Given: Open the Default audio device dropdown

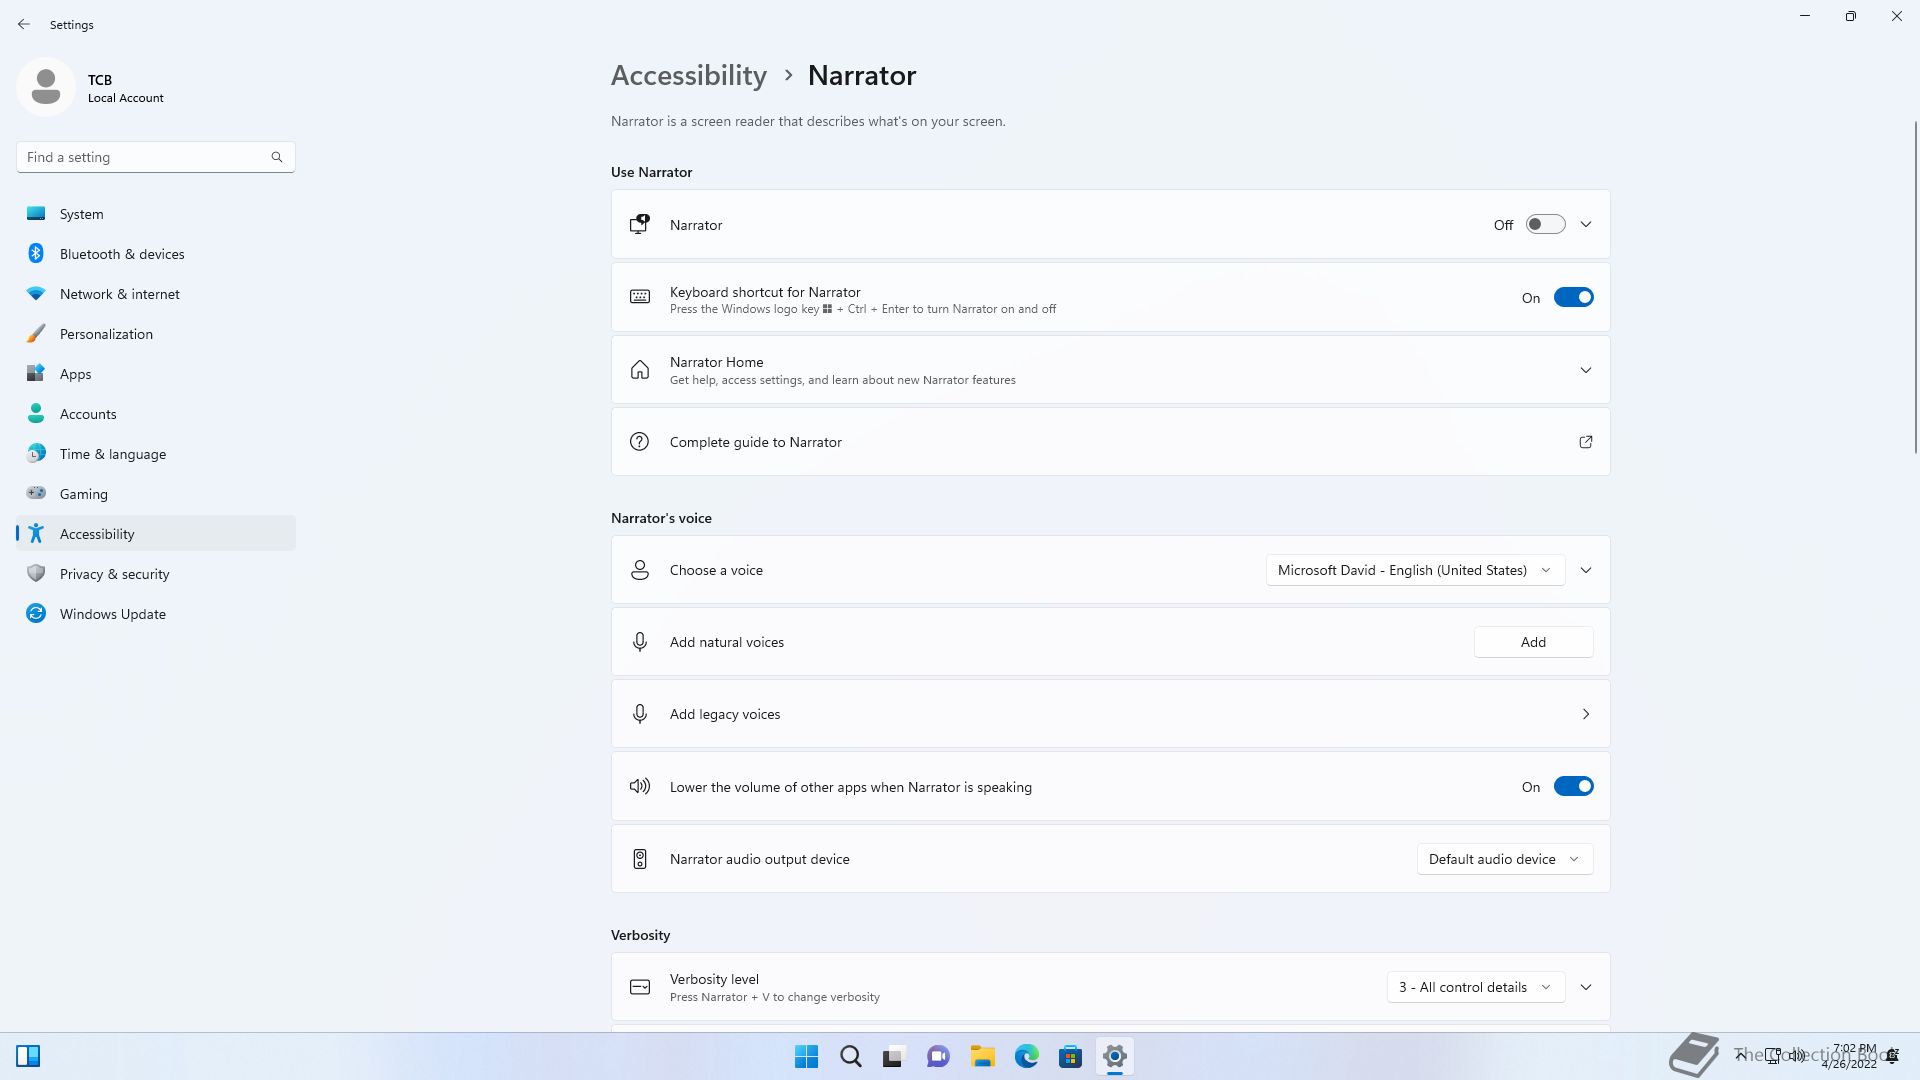Looking at the screenshot, I should click(1505, 859).
